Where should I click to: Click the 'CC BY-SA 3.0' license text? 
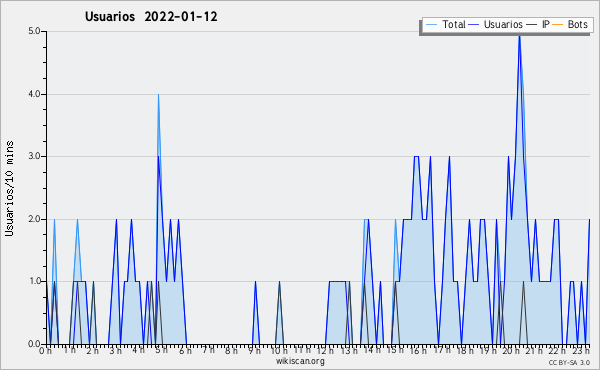569,362
